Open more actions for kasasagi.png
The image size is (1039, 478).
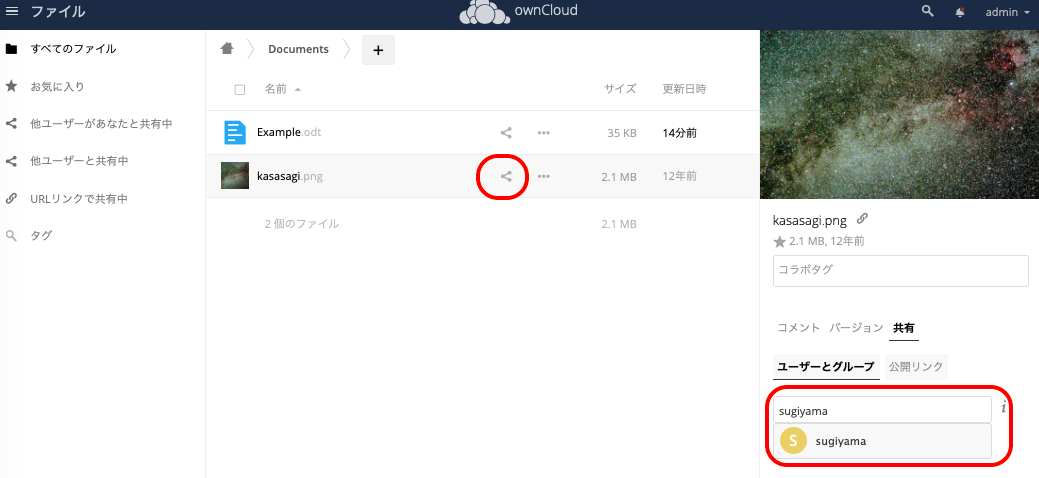tap(544, 177)
